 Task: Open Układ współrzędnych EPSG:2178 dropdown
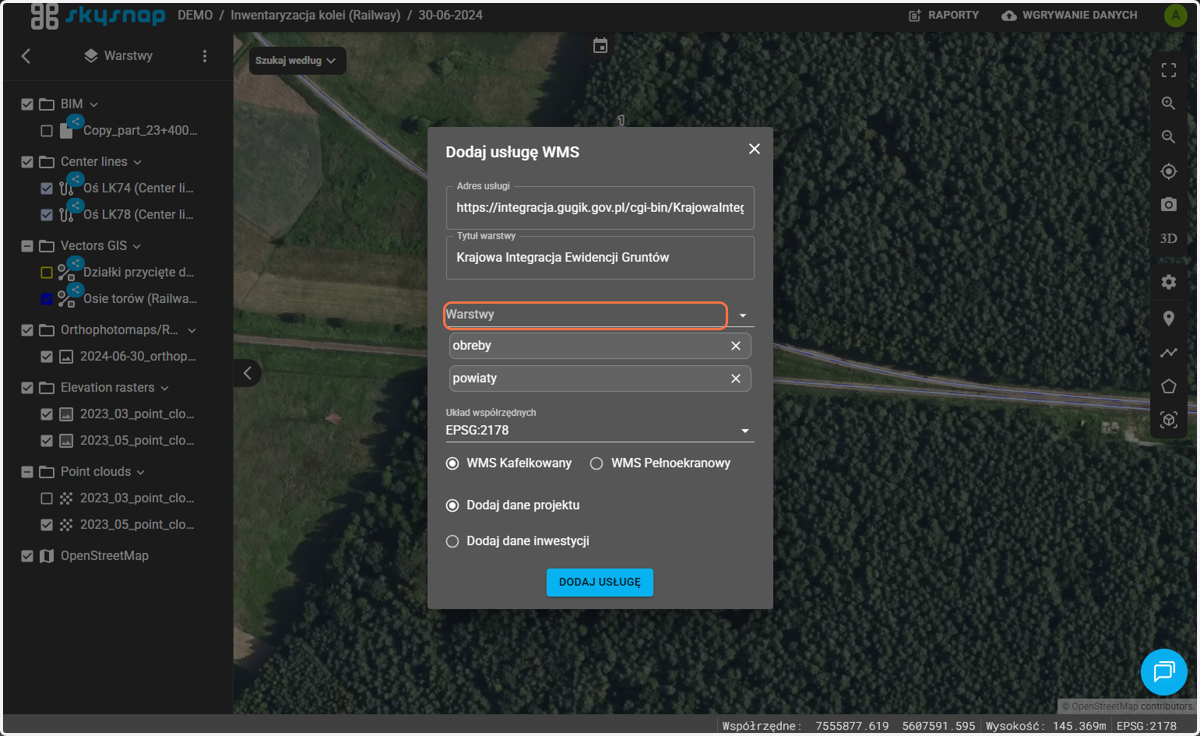click(600, 431)
